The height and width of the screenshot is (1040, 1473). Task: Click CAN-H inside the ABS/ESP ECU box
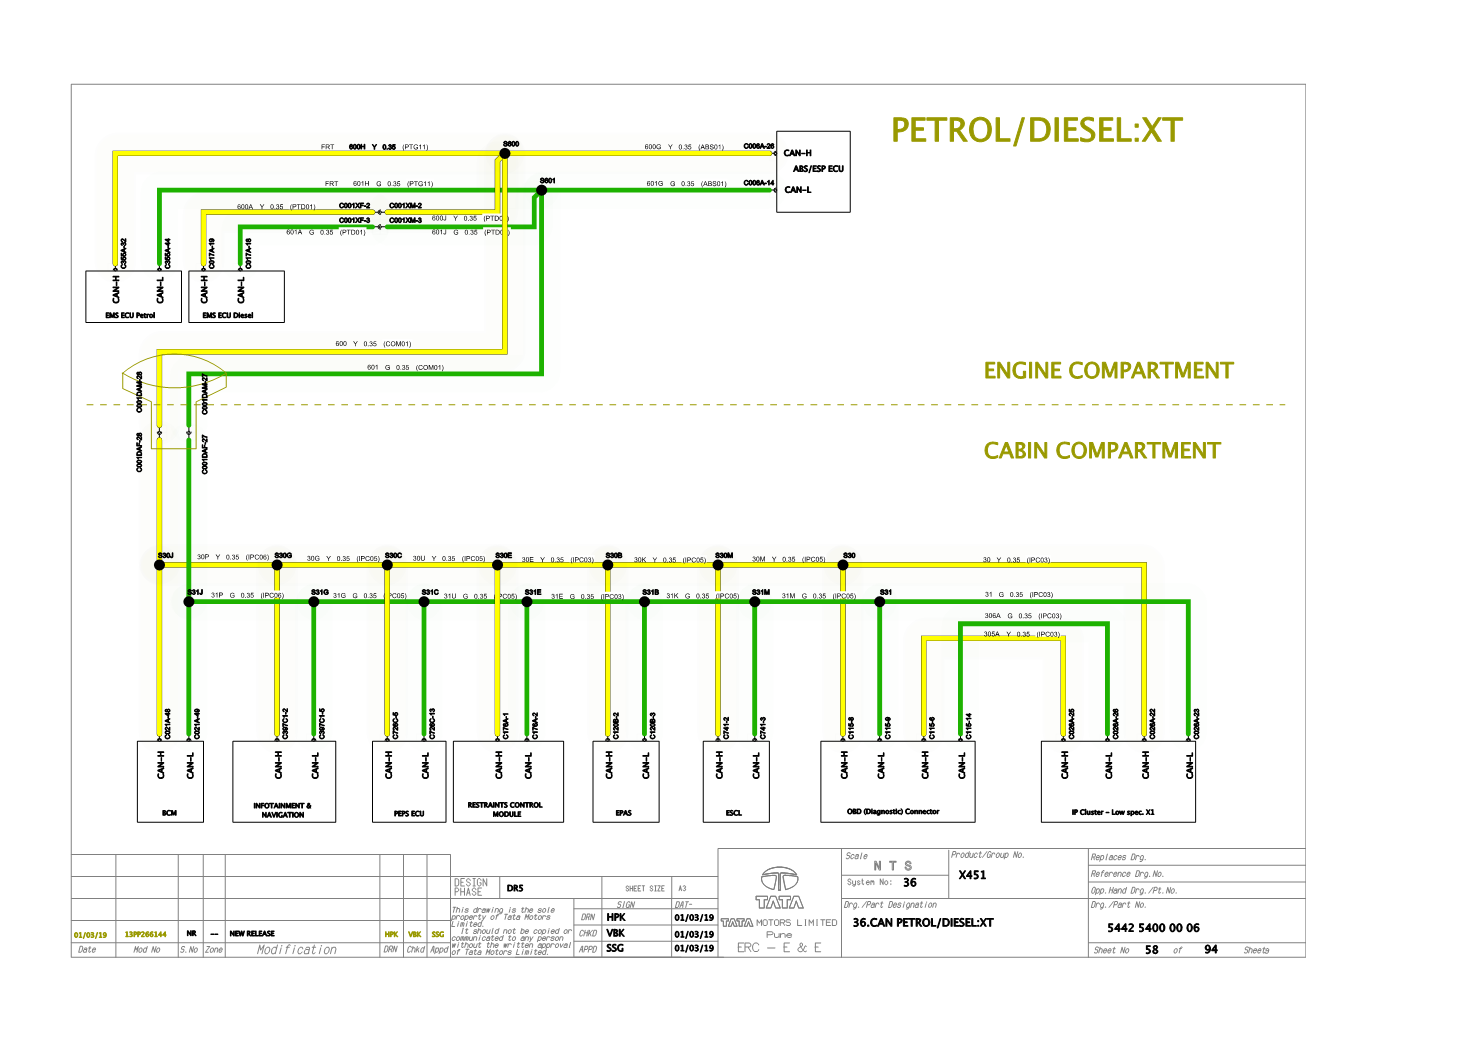coord(798,153)
